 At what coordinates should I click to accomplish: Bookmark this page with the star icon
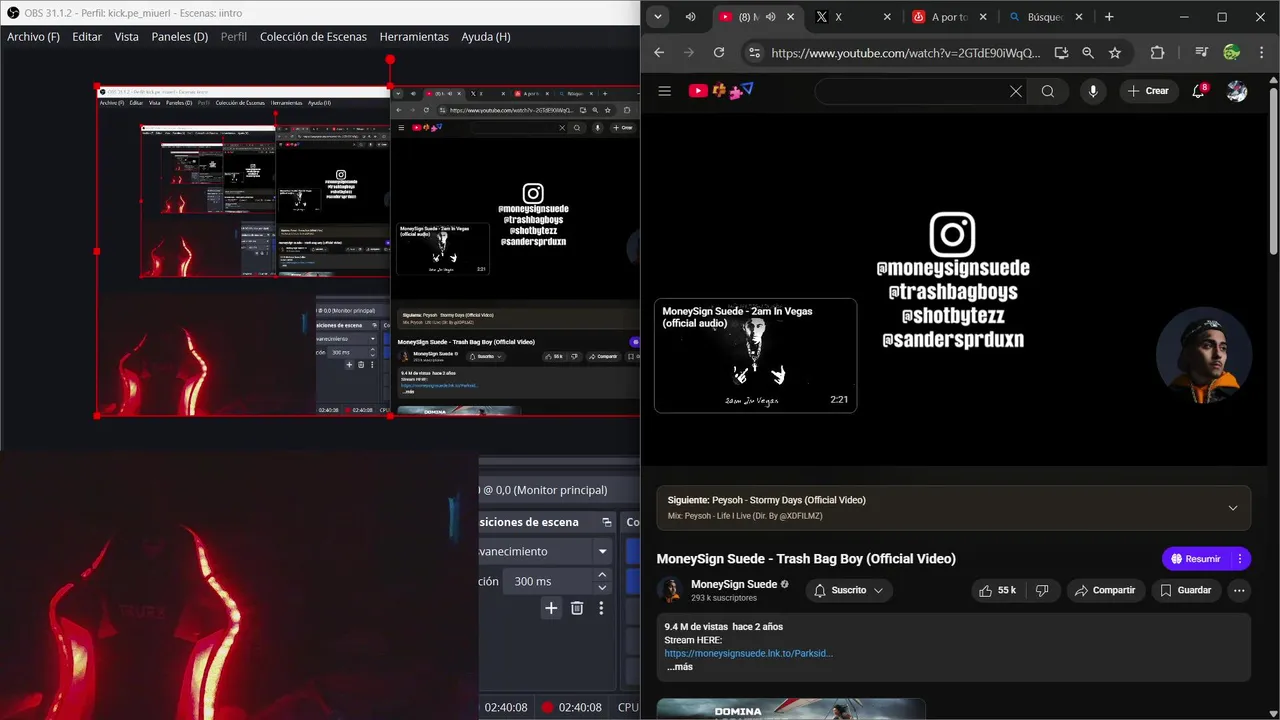1115,53
